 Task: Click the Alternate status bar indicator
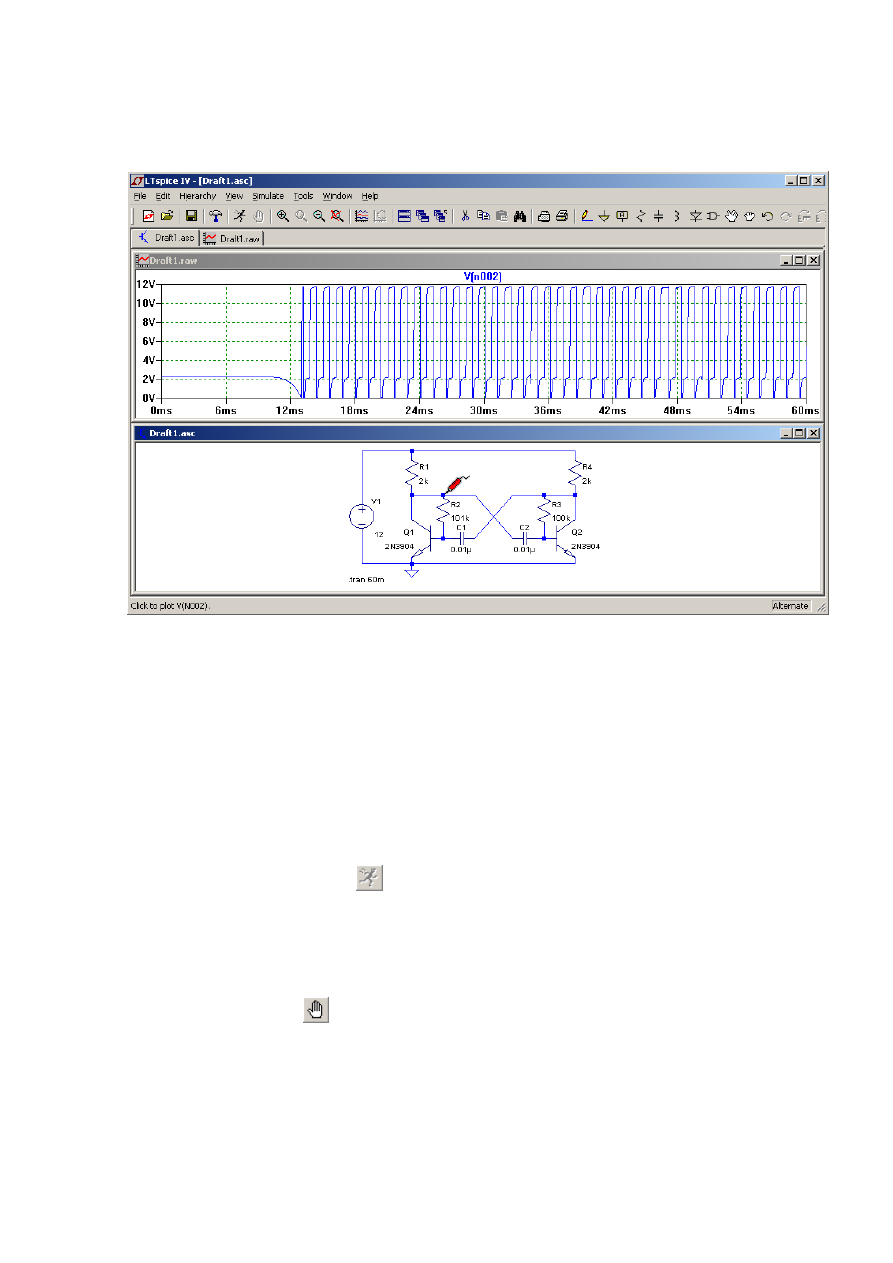[x=790, y=606]
